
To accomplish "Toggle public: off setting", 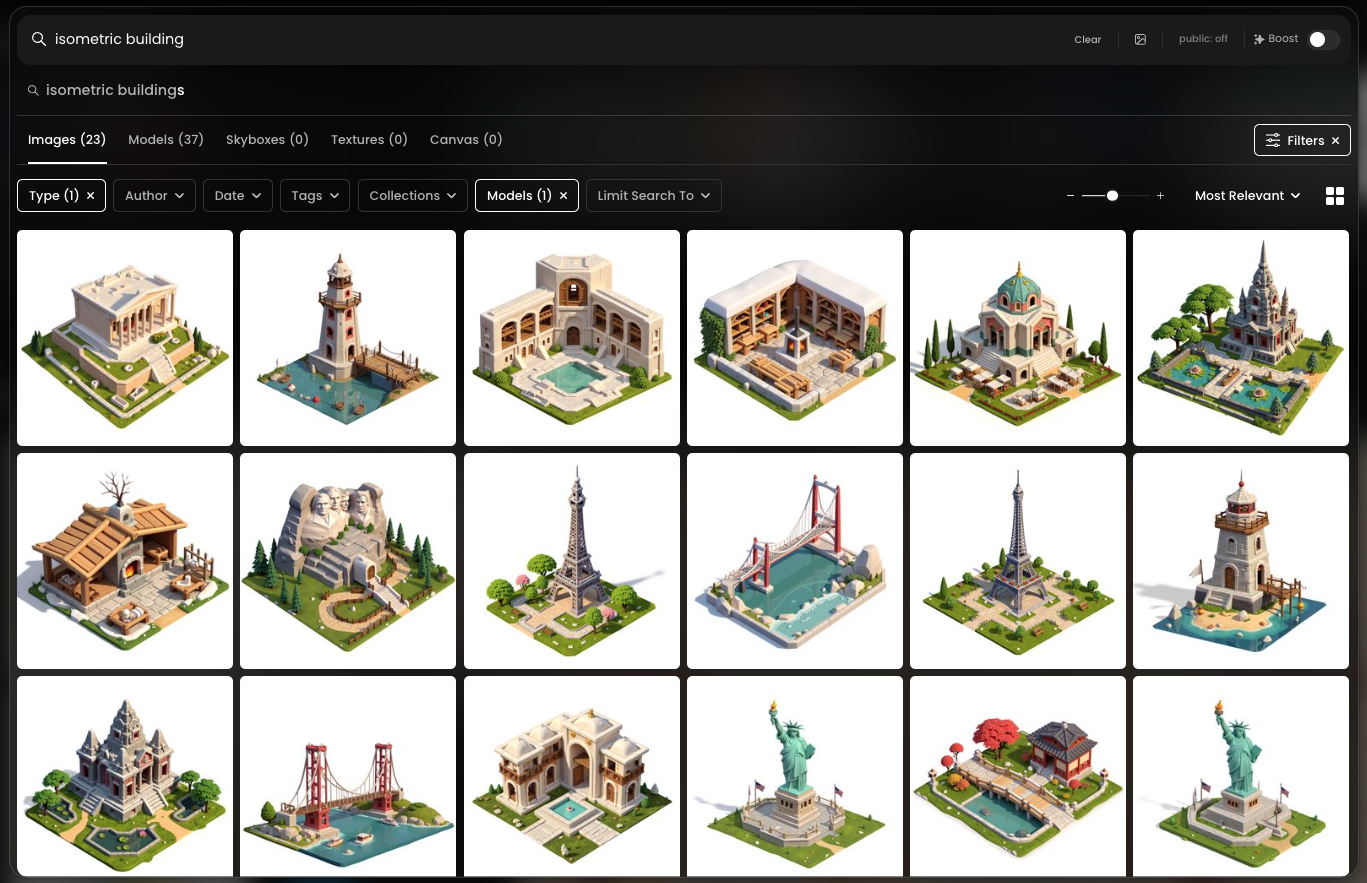I will [1203, 39].
